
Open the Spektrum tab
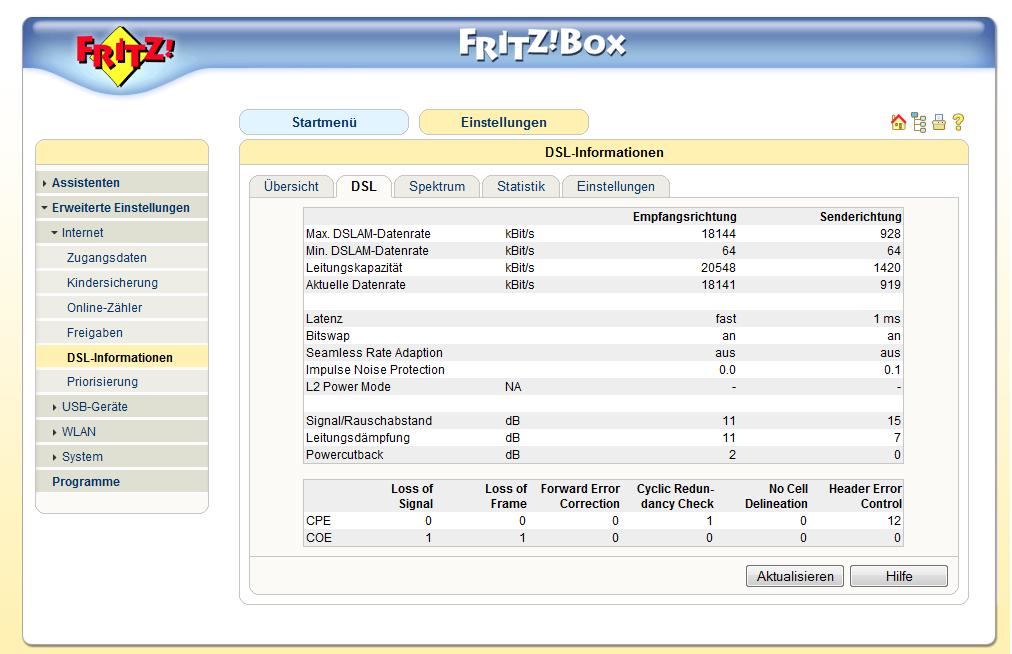(x=437, y=187)
